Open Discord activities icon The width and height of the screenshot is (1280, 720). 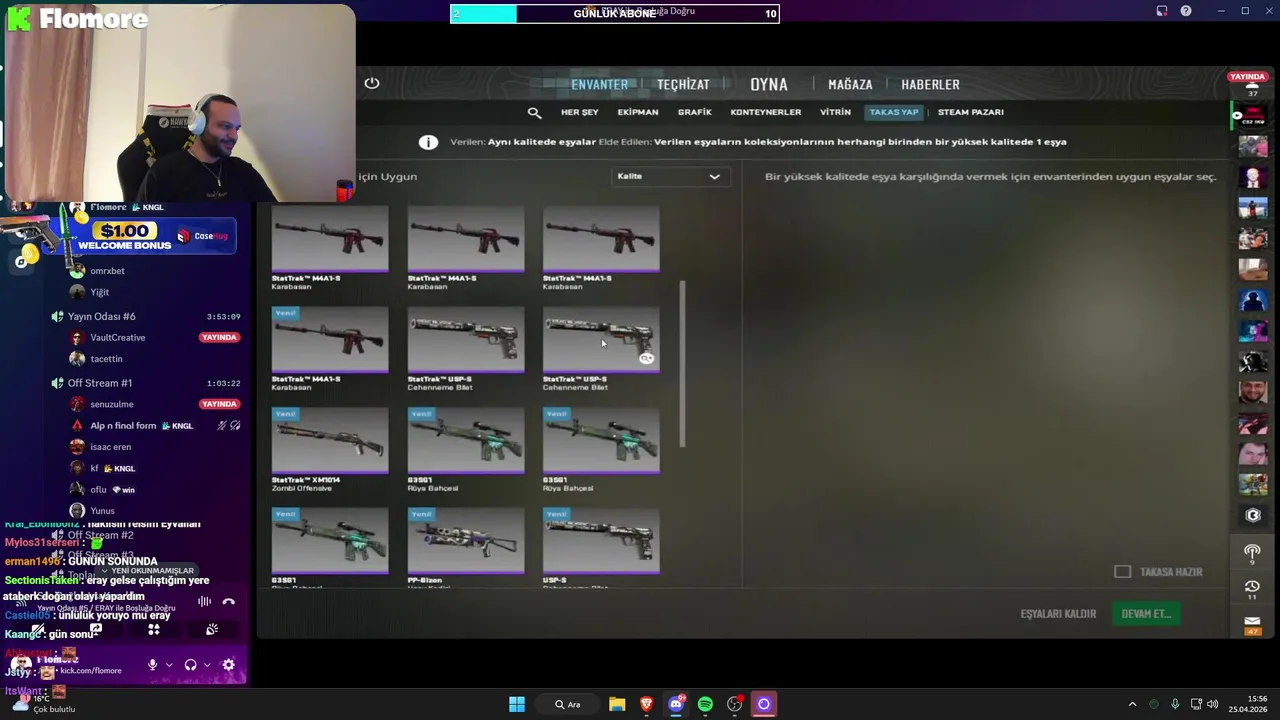(x=154, y=629)
